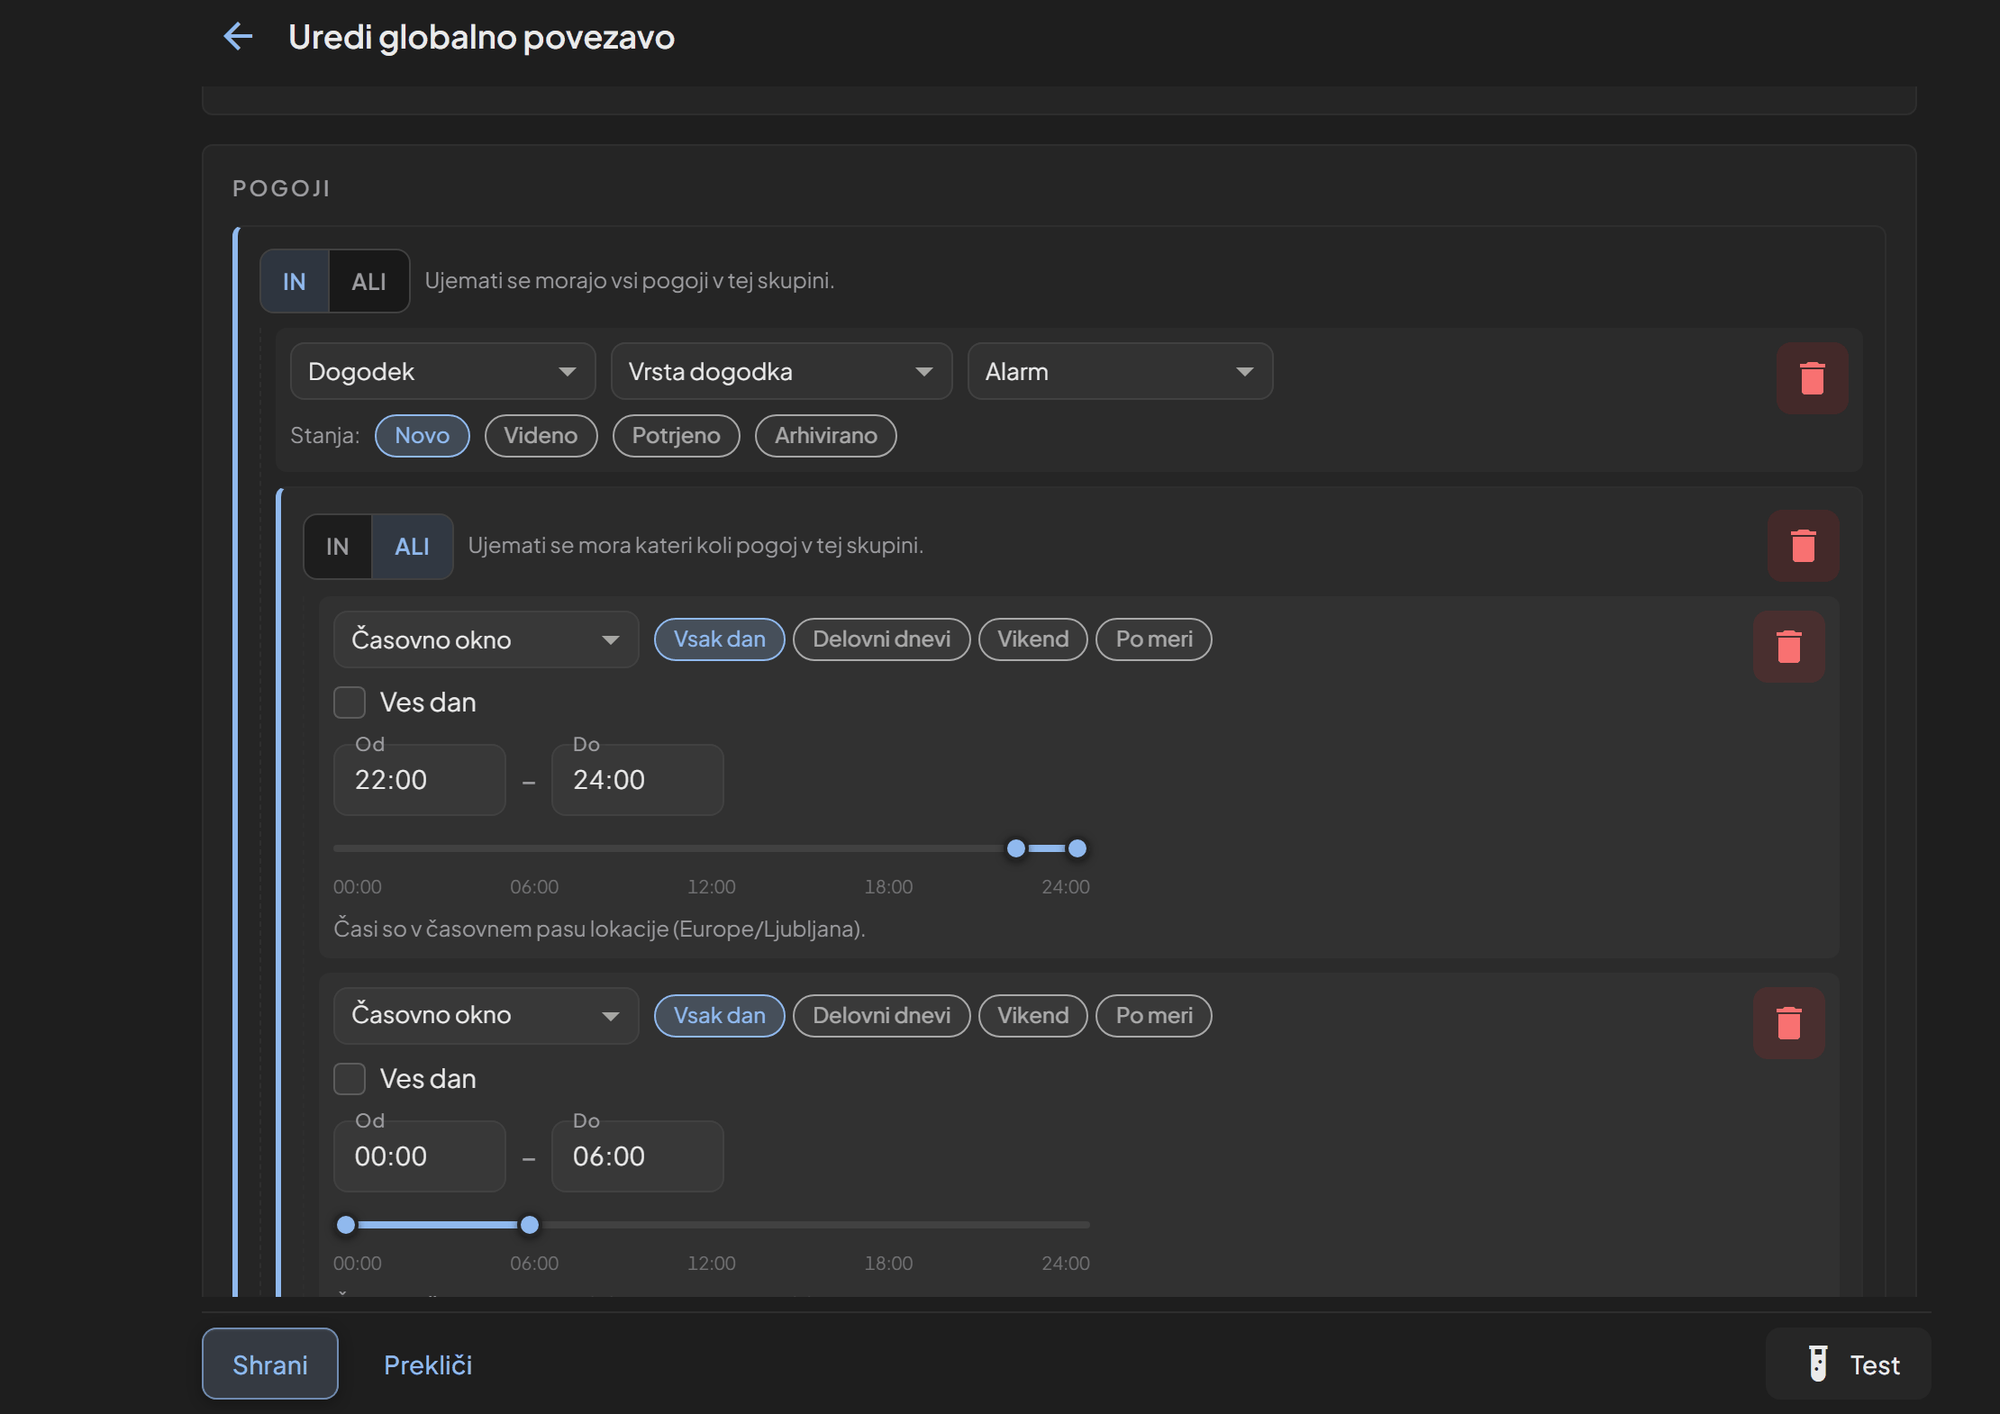Delete the 00:00–06:00 time window condition

pyautogui.click(x=1789, y=1023)
